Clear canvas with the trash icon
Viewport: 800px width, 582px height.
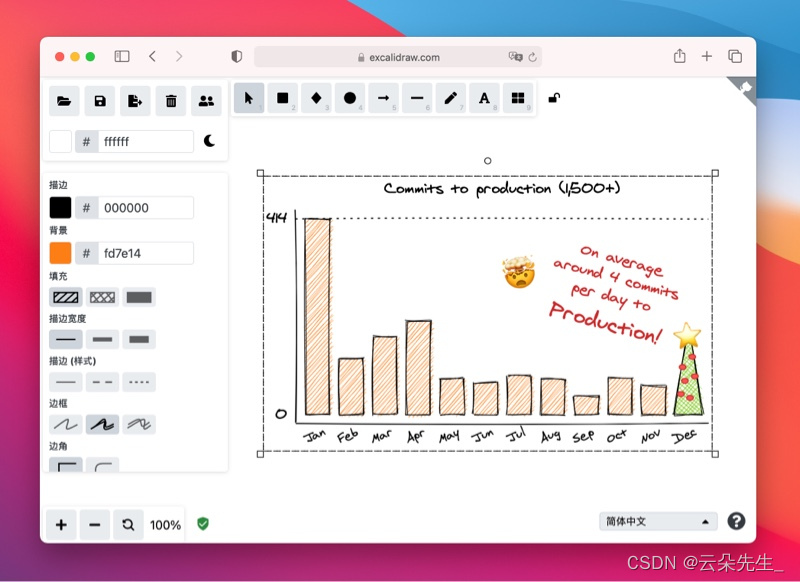pos(171,101)
